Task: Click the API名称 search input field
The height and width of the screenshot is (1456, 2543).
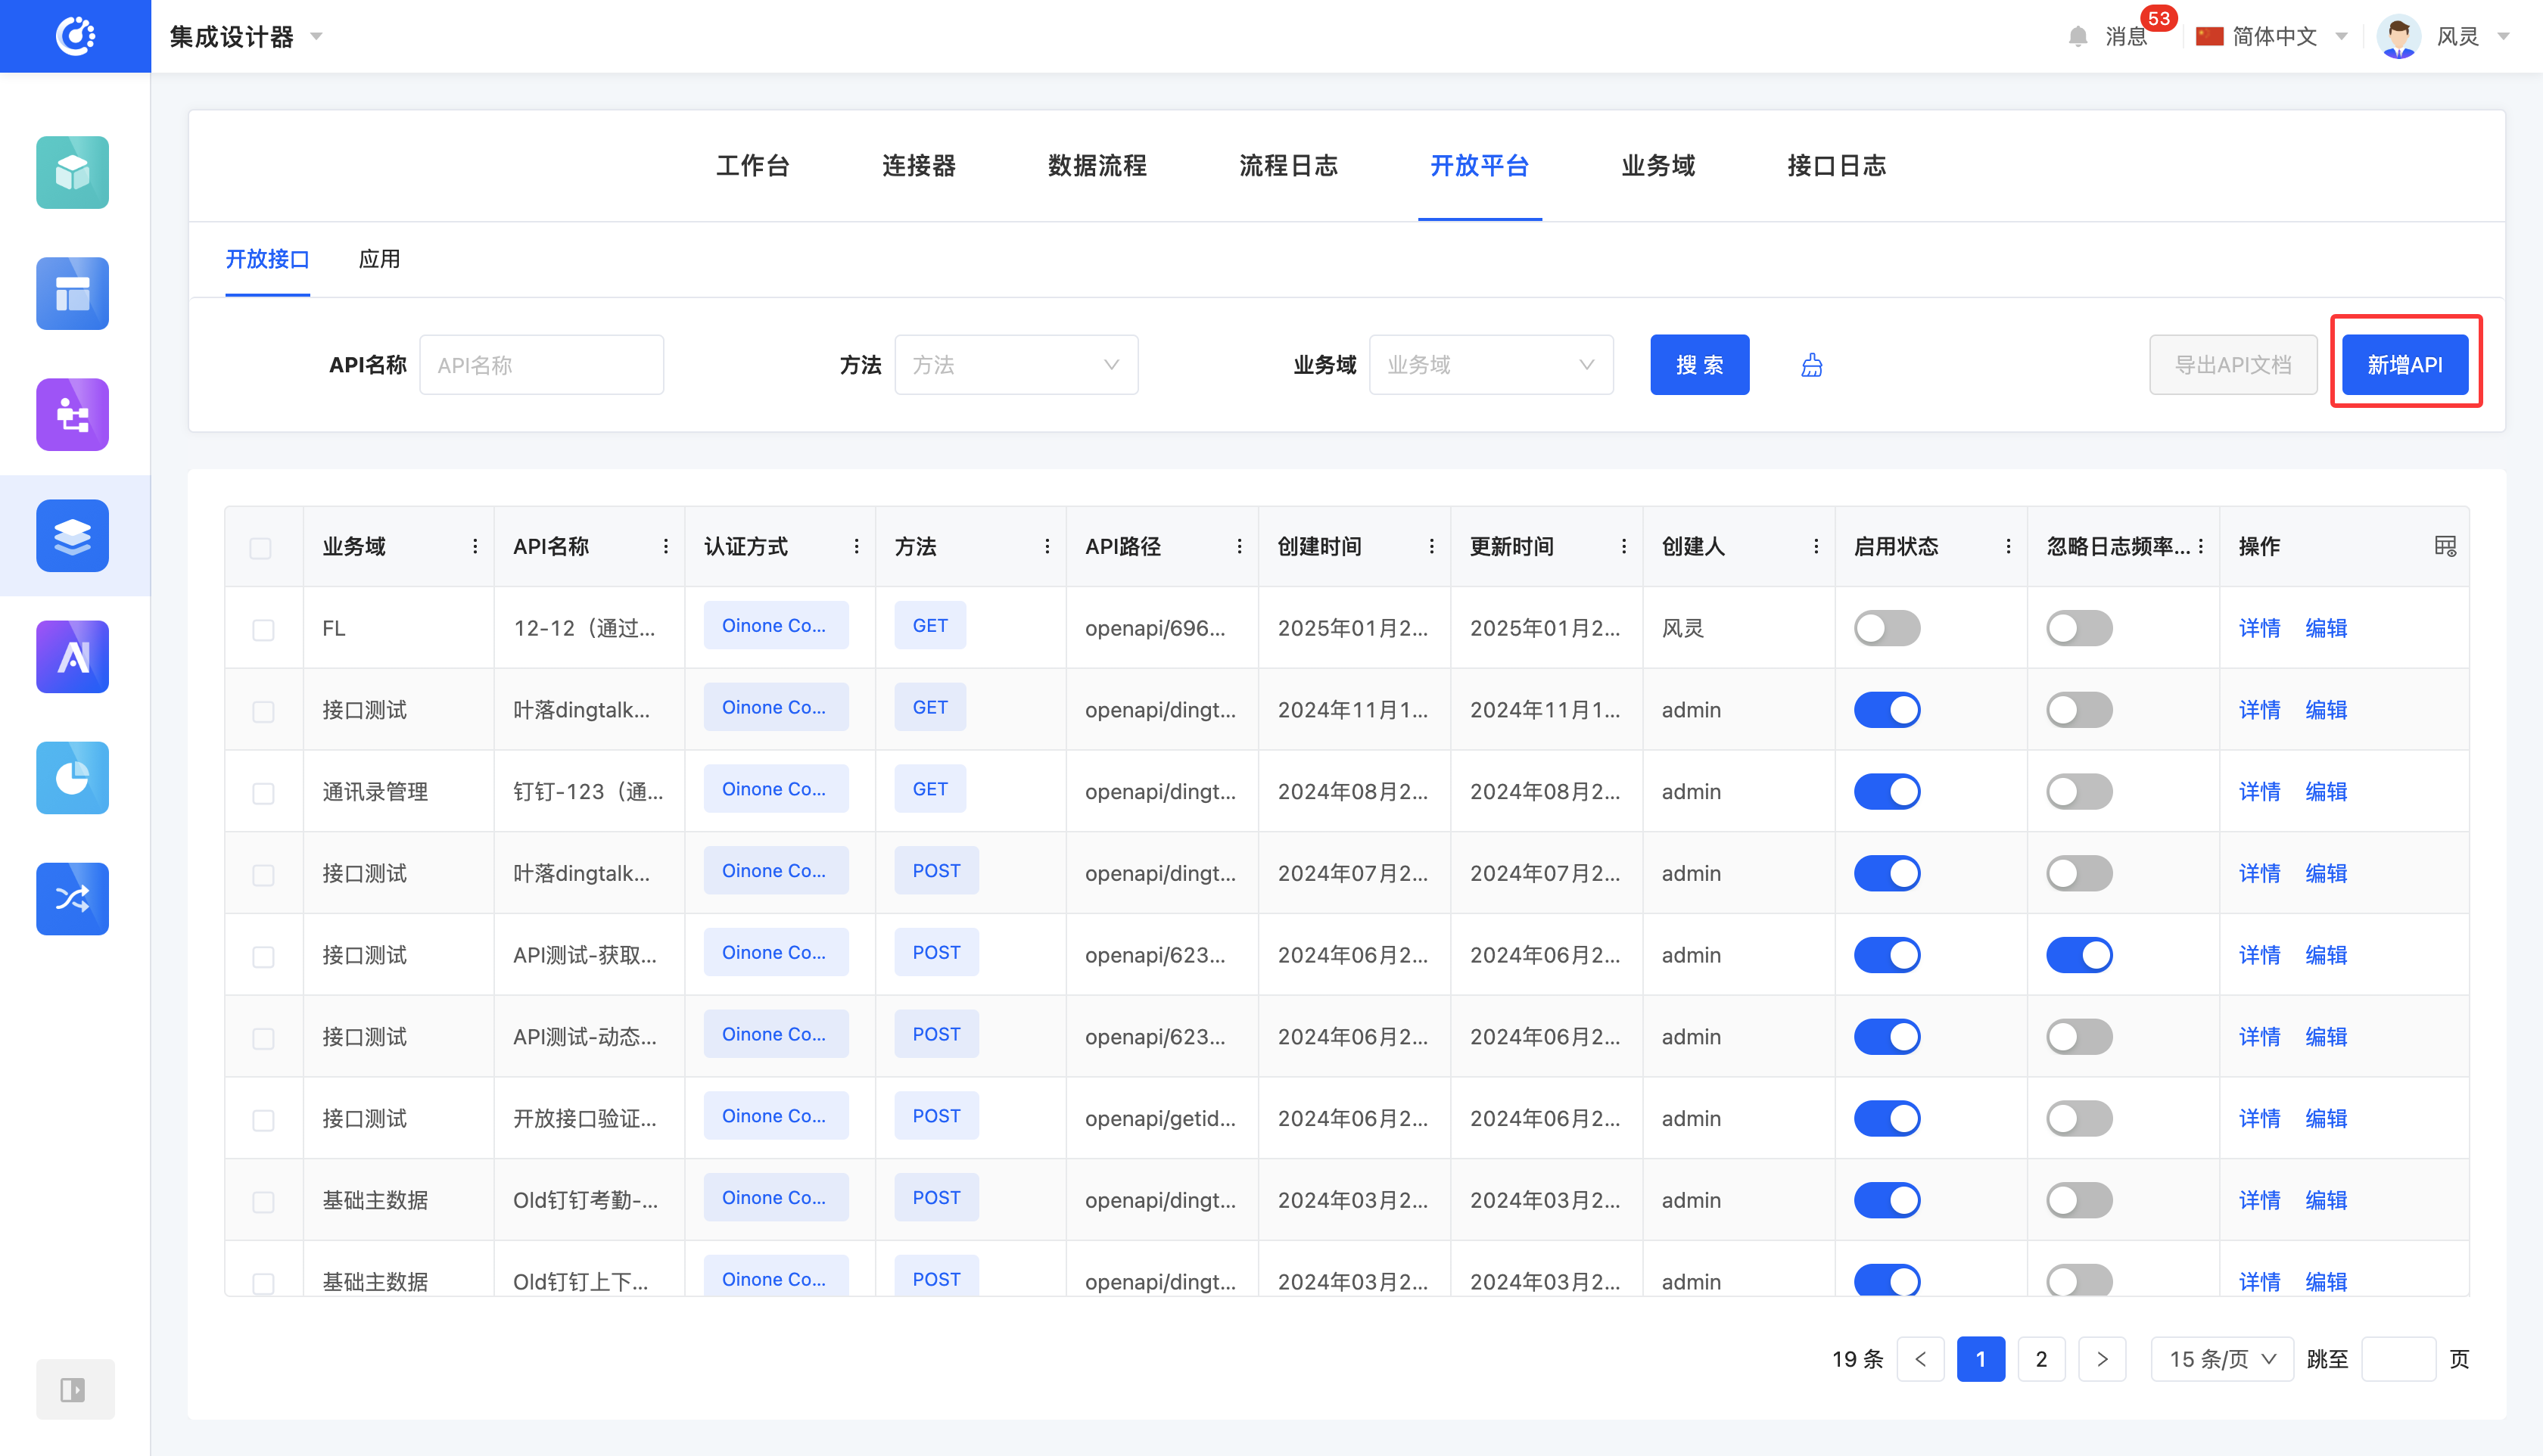Action: pyautogui.click(x=541, y=365)
